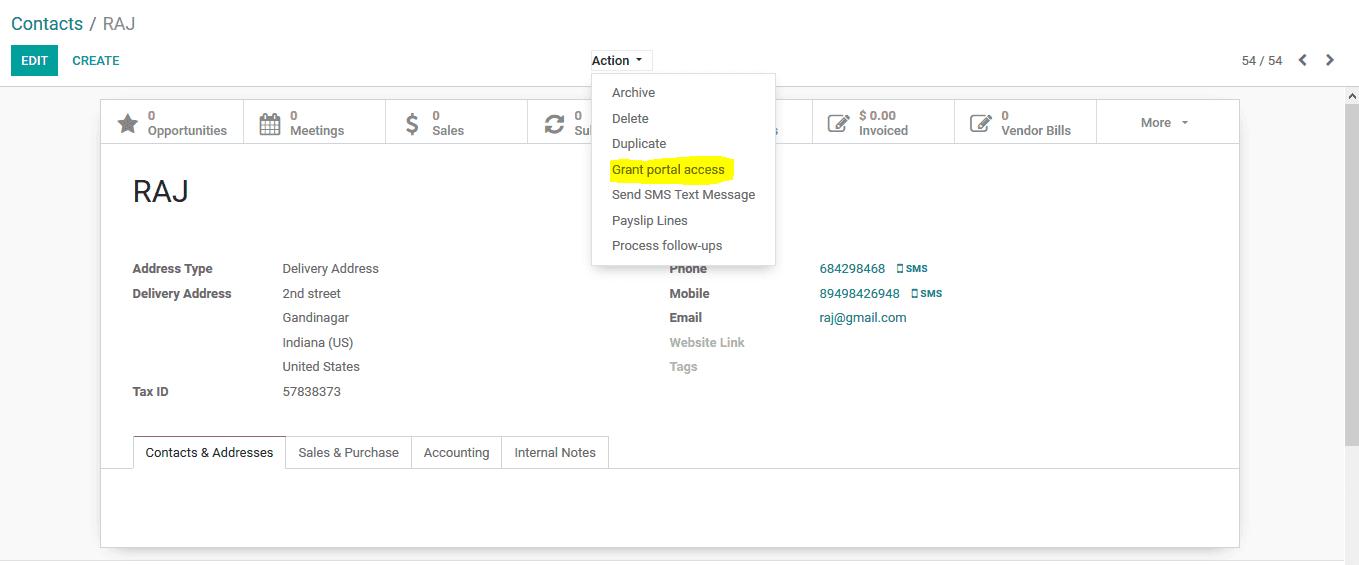Open the 0 Sales stat button
1359x565 pixels.
click(x=456, y=122)
